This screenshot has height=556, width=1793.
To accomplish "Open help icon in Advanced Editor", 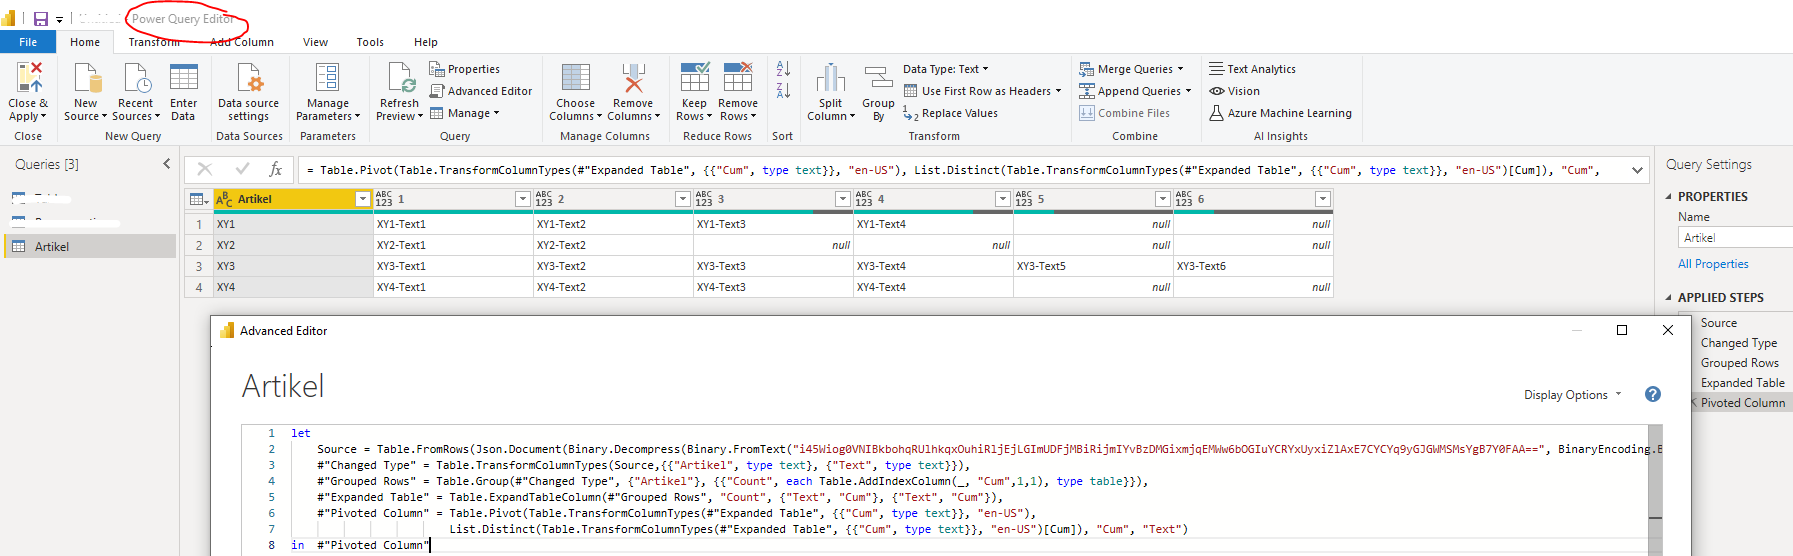I will (1653, 394).
